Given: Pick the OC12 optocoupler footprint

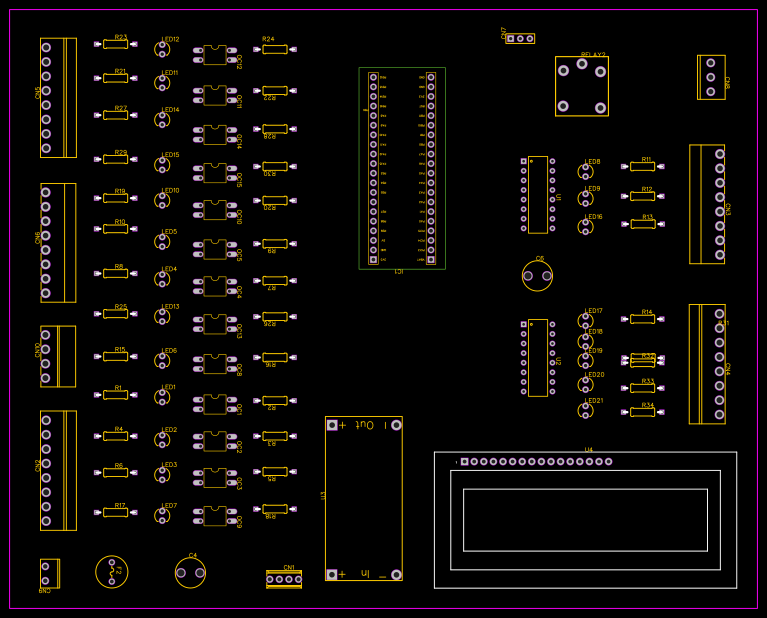Looking at the screenshot, I should pyautogui.click(x=215, y=56).
